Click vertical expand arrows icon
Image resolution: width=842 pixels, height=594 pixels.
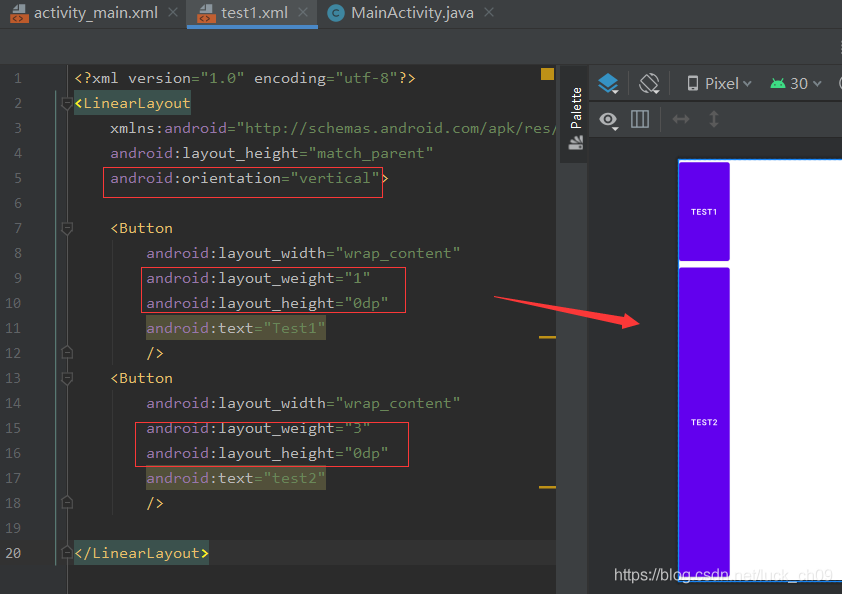714,119
